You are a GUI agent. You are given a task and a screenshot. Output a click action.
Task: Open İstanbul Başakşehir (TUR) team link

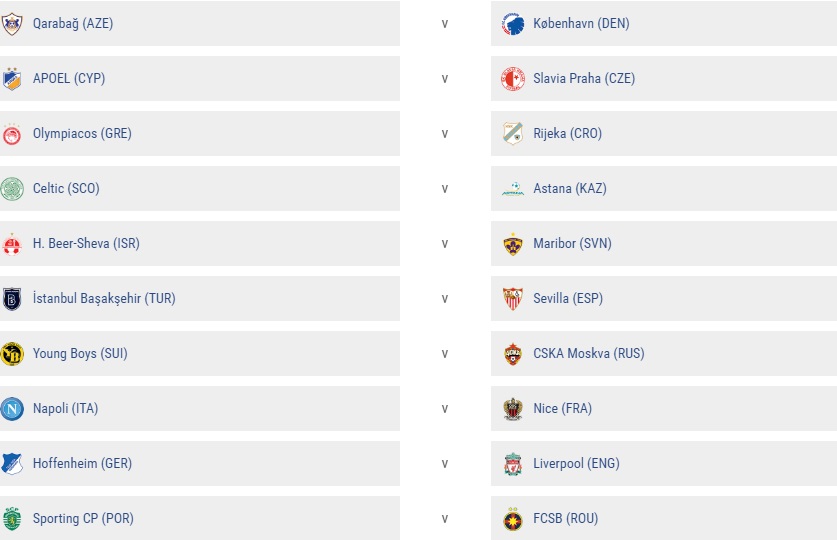pyautogui.click(x=104, y=298)
